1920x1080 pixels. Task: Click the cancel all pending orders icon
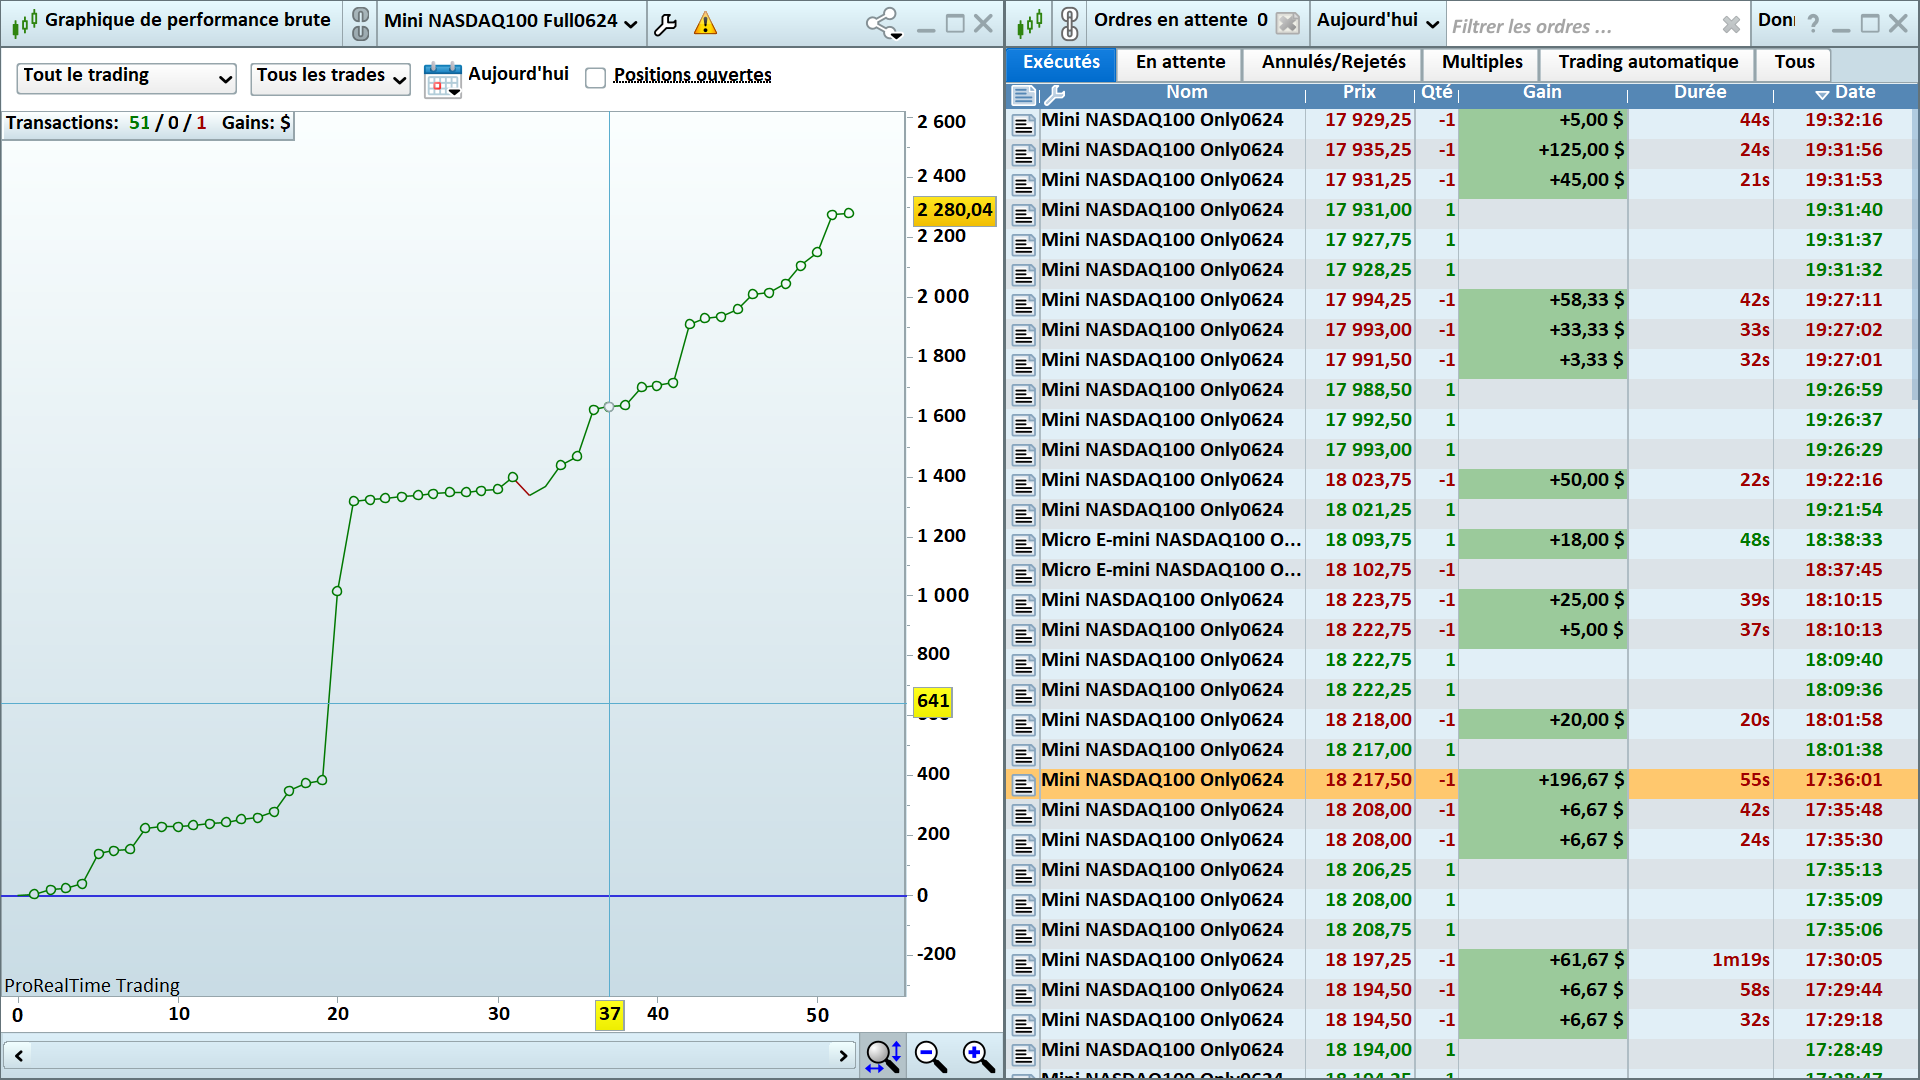click(x=1288, y=23)
